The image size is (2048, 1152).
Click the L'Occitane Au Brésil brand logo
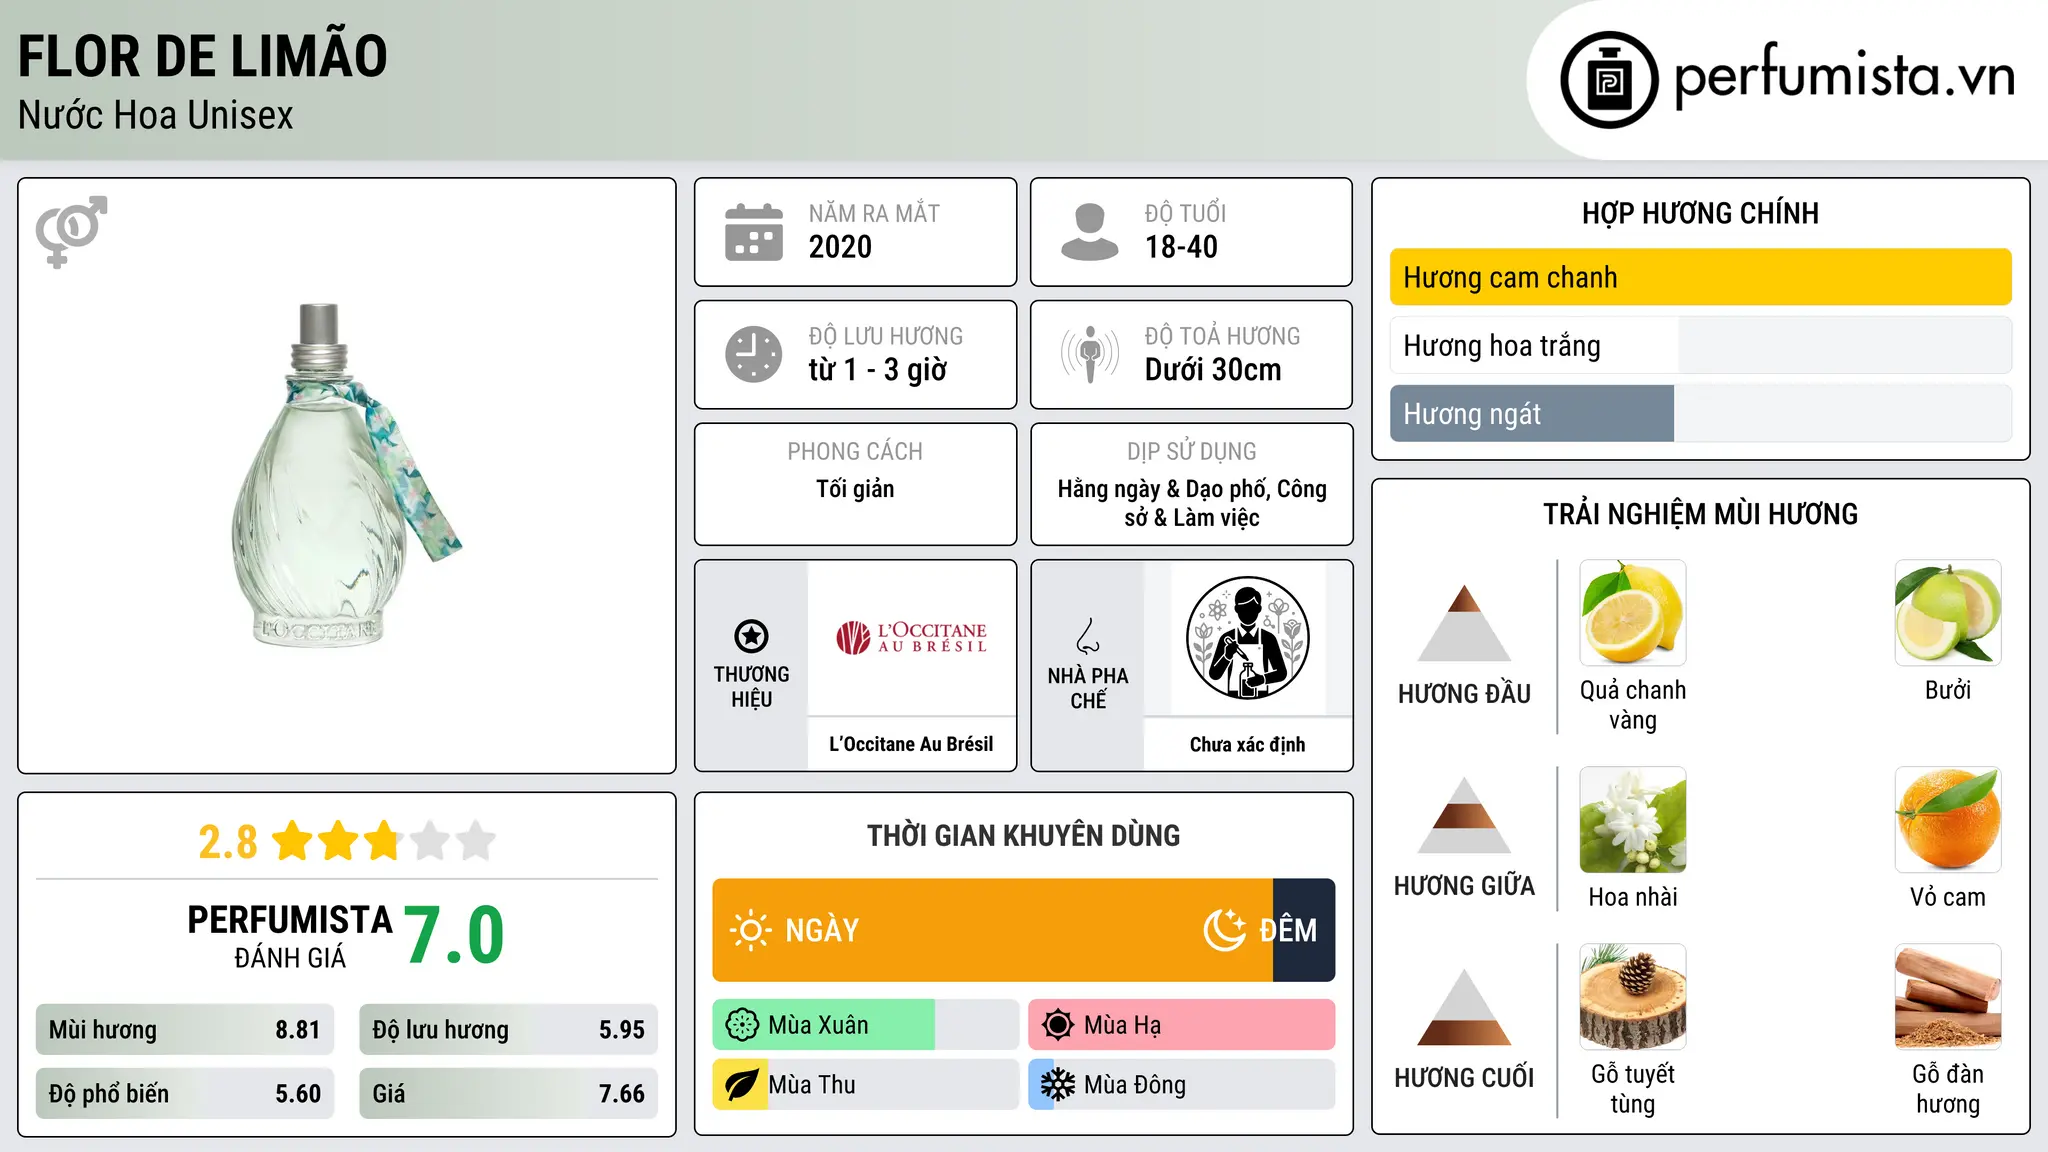click(x=912, y=637)
